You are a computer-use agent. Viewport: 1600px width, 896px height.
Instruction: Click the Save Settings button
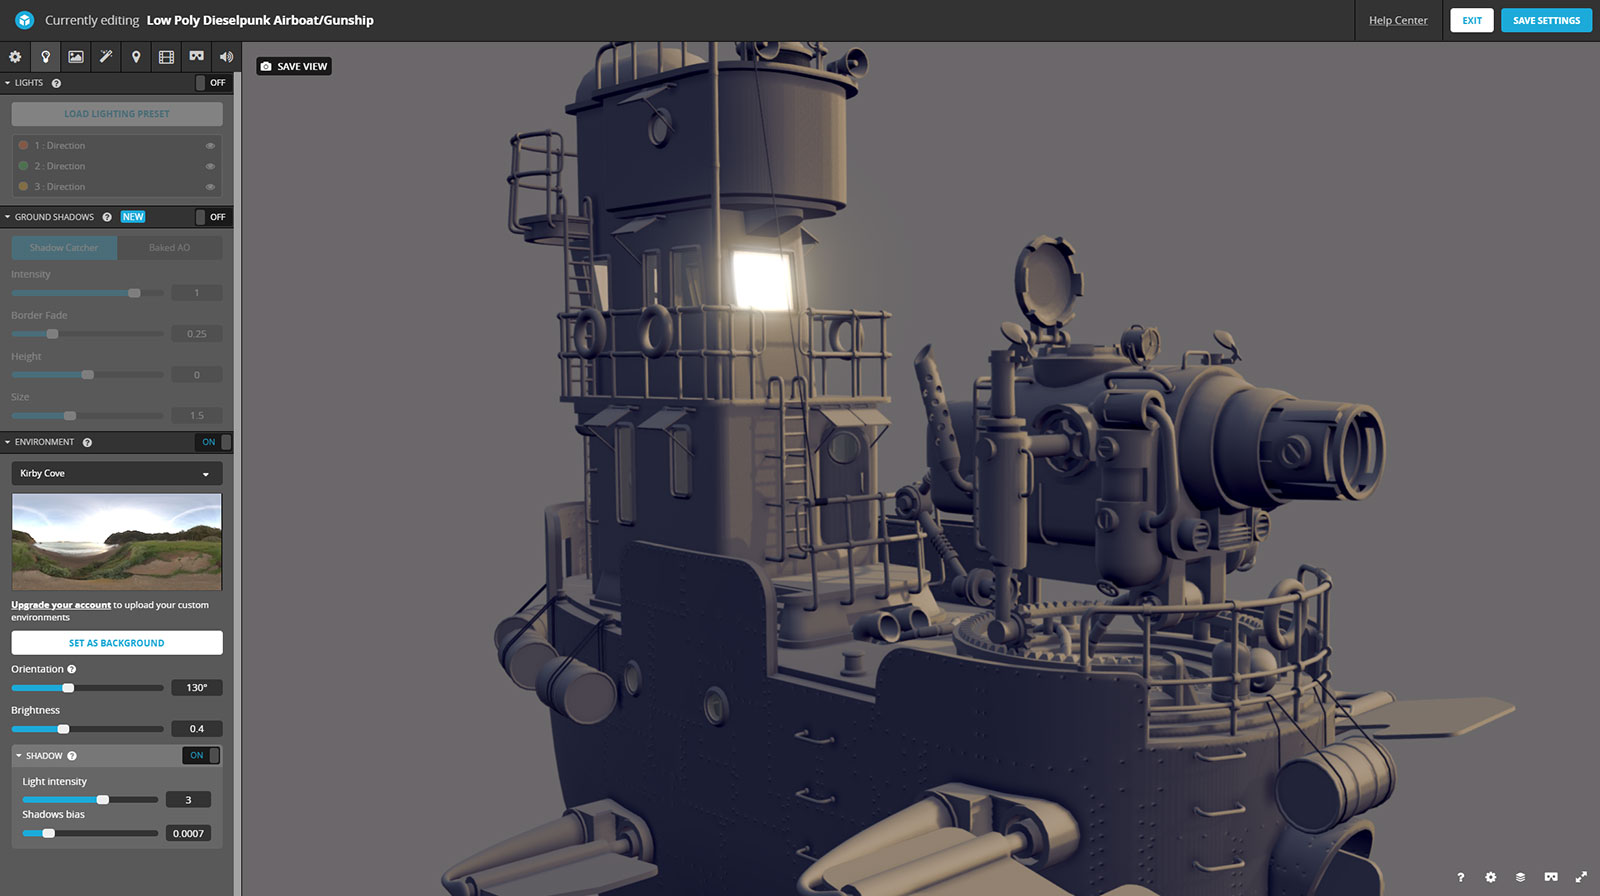point(1545,21)
